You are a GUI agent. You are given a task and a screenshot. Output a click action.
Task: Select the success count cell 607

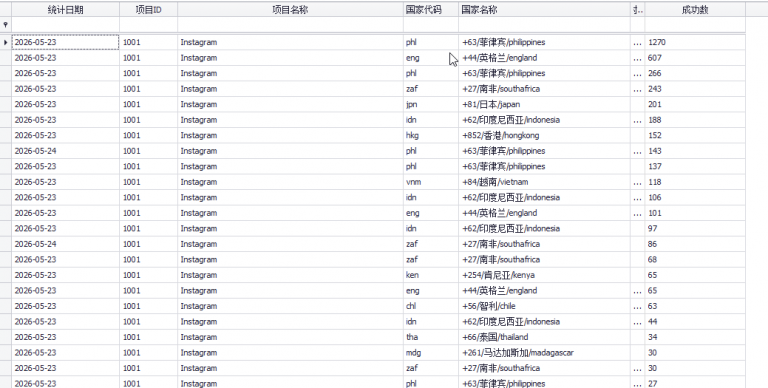pos(695,58)
